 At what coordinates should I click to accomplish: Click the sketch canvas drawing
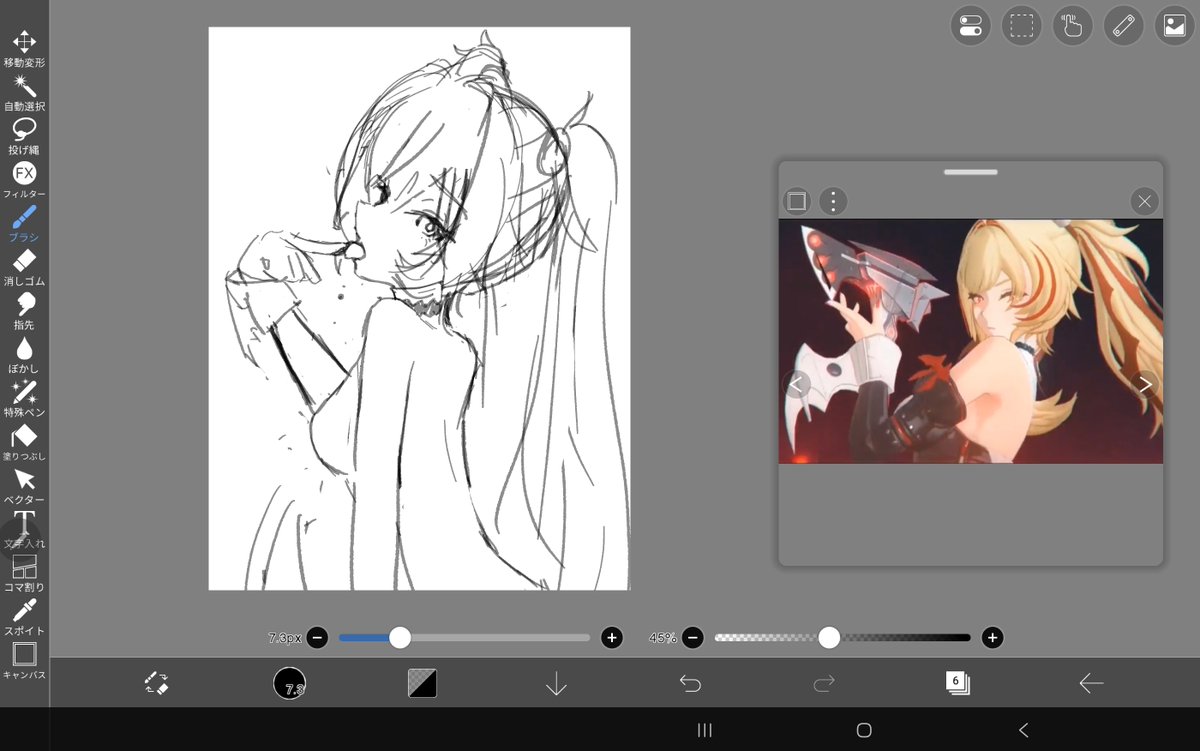[x=419, y=308]
